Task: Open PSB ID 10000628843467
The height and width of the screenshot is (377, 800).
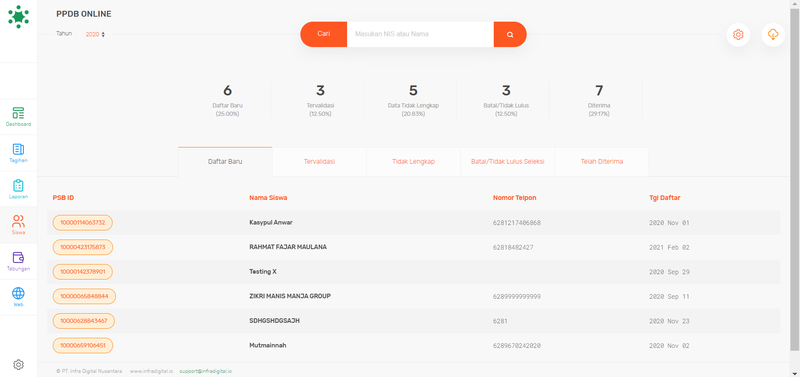Action: point(84,321)
